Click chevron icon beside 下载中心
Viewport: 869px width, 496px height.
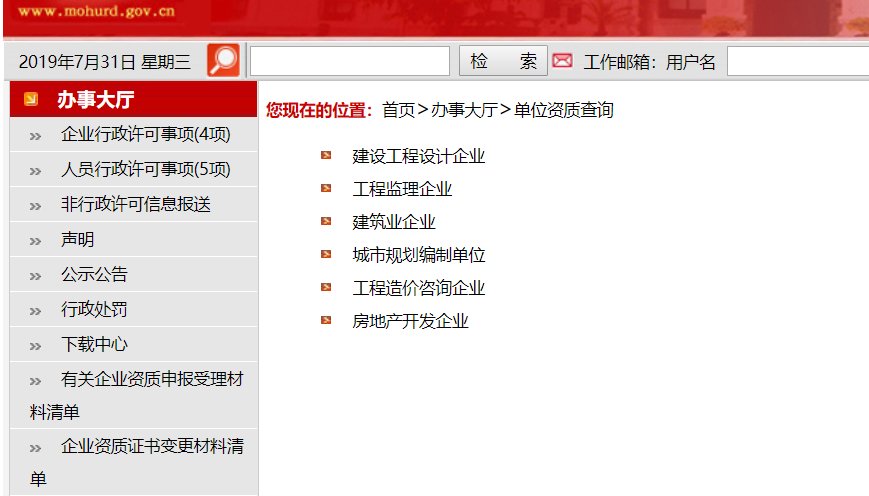(35, 346)
